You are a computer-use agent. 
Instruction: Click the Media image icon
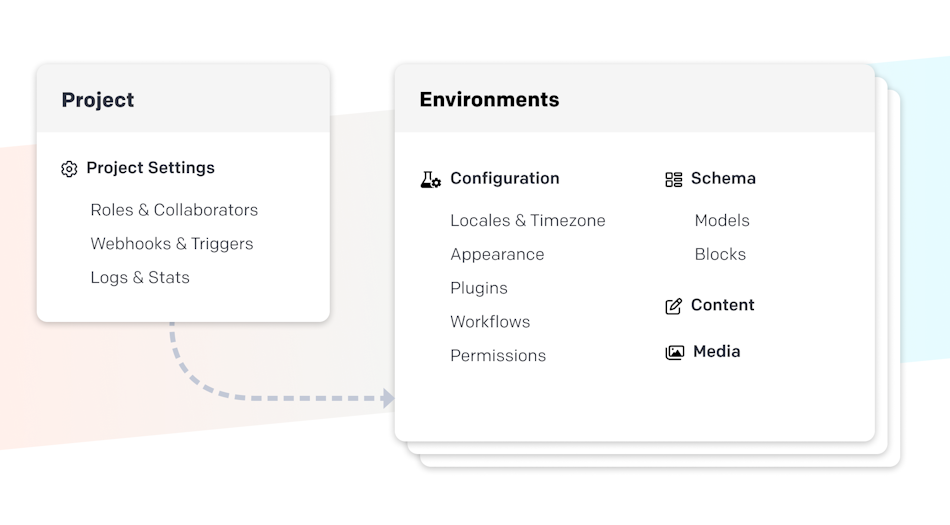[x=674, y=352]
